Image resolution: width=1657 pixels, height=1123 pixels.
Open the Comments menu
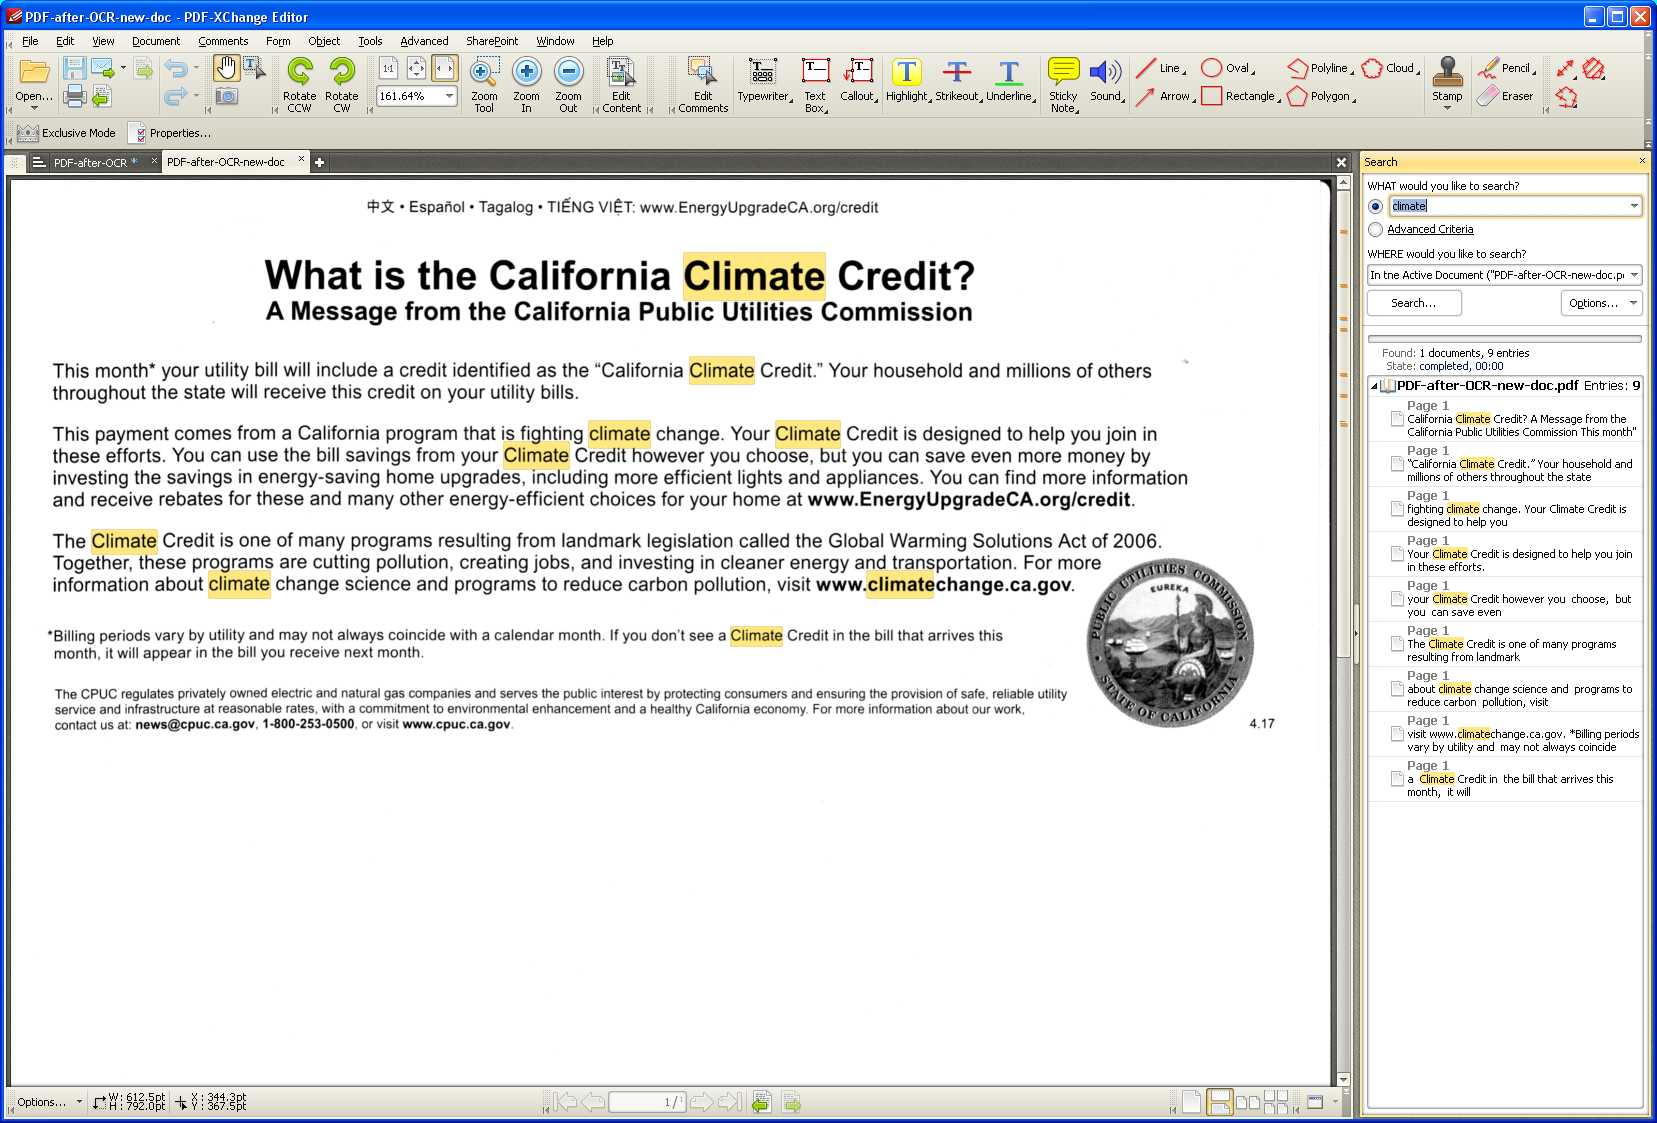pos(223,41)
